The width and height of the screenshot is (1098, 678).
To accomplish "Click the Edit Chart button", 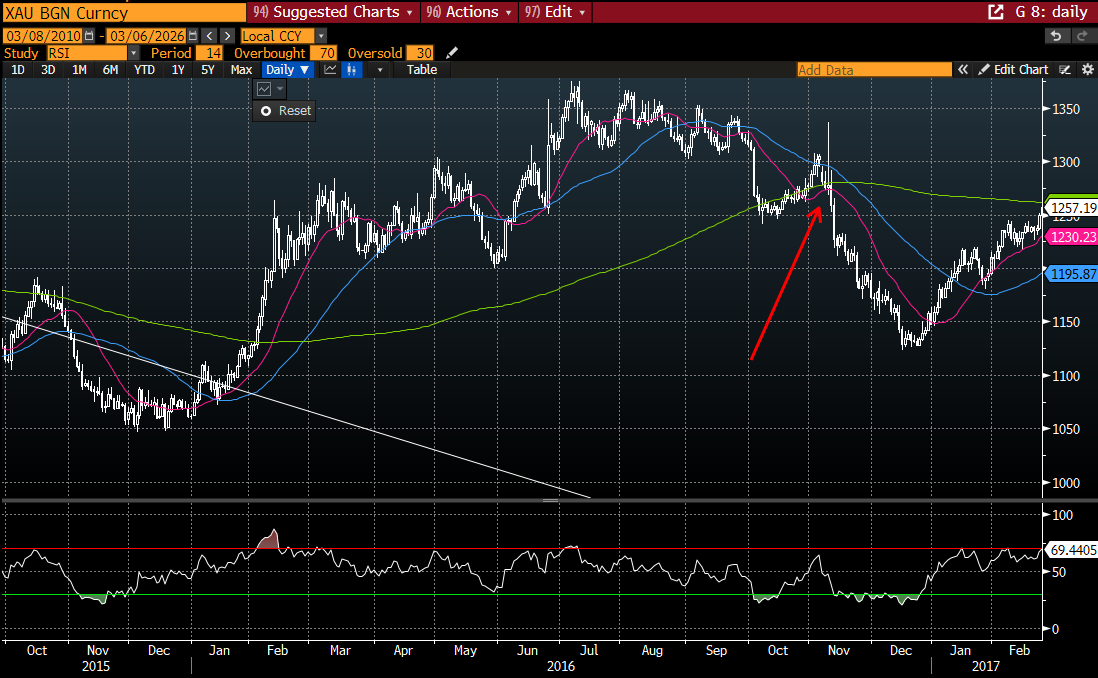I will pos(1013,70).
